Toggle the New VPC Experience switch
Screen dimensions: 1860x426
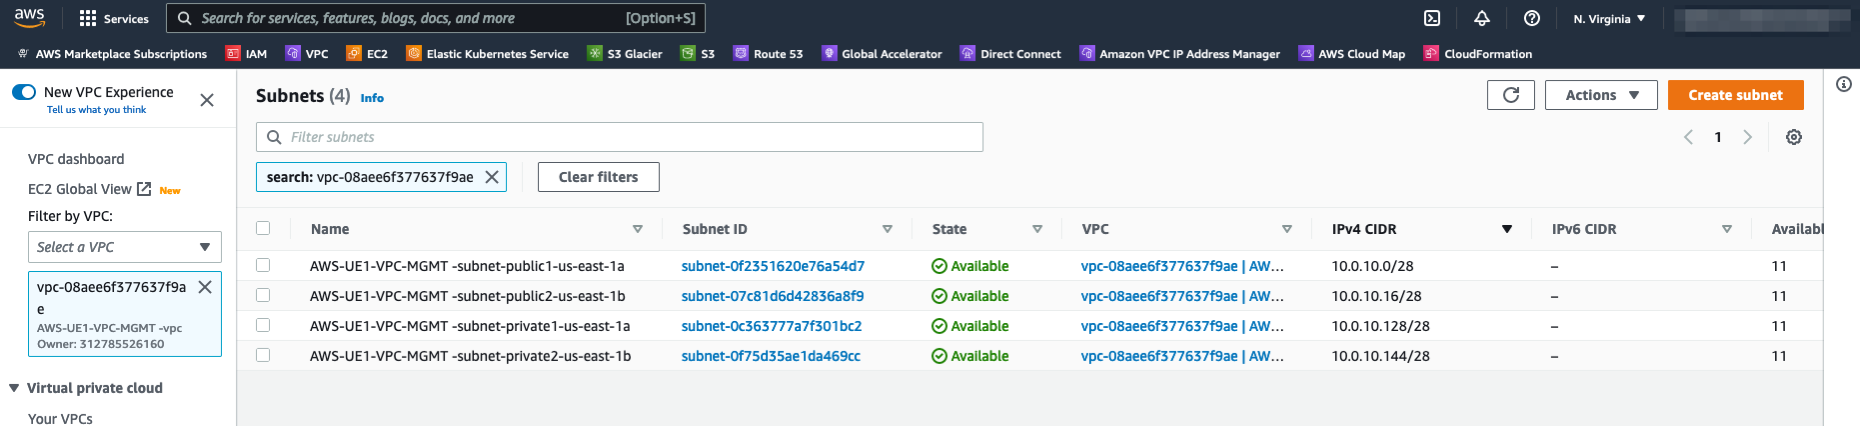[24, 92]
